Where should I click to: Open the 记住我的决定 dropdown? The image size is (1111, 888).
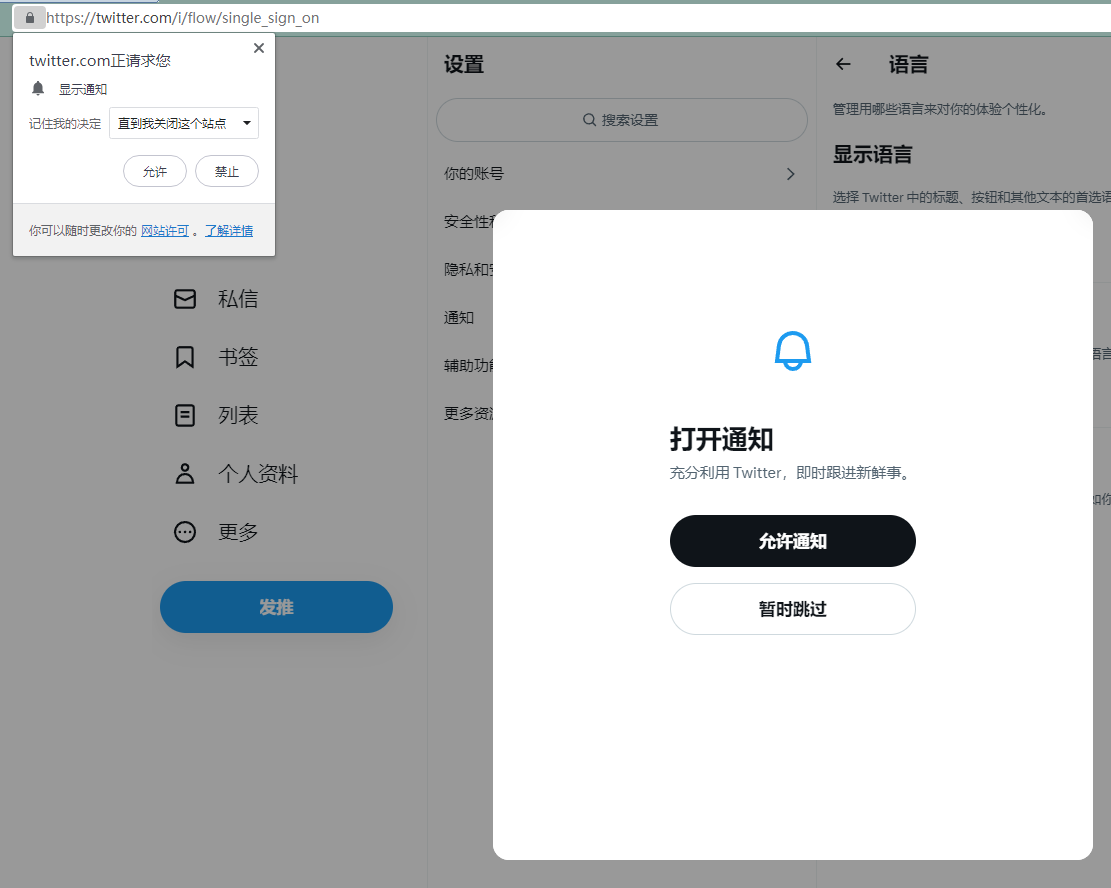(184, 123)
